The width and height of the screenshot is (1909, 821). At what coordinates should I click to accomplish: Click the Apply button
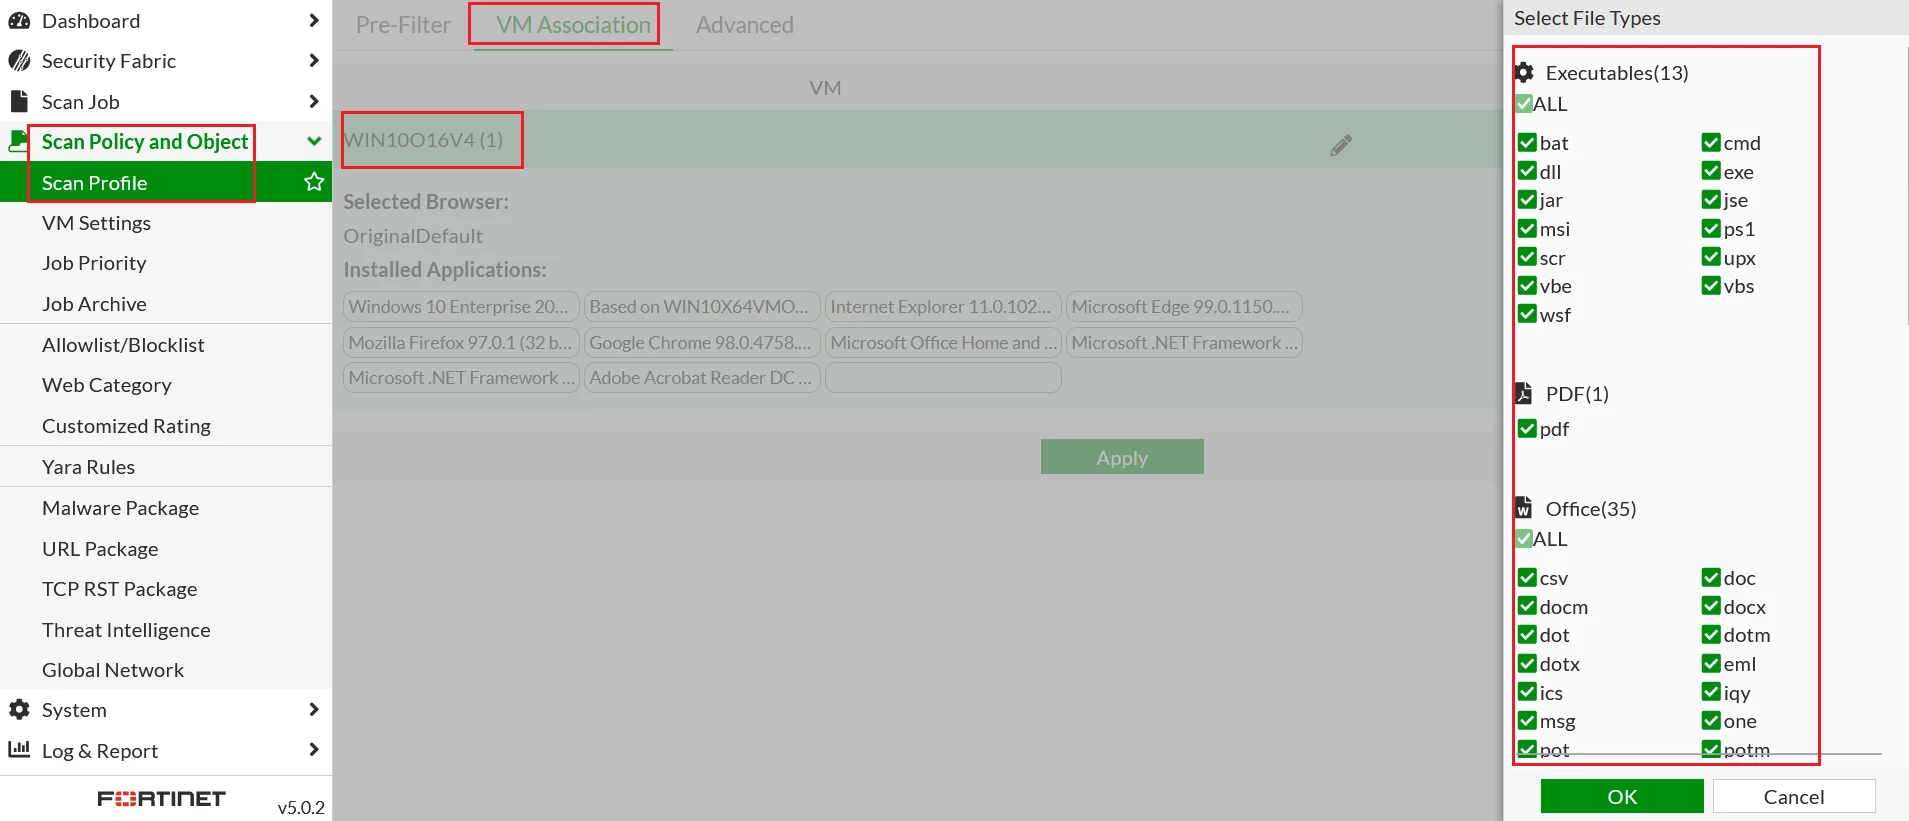pos(1122,457)
